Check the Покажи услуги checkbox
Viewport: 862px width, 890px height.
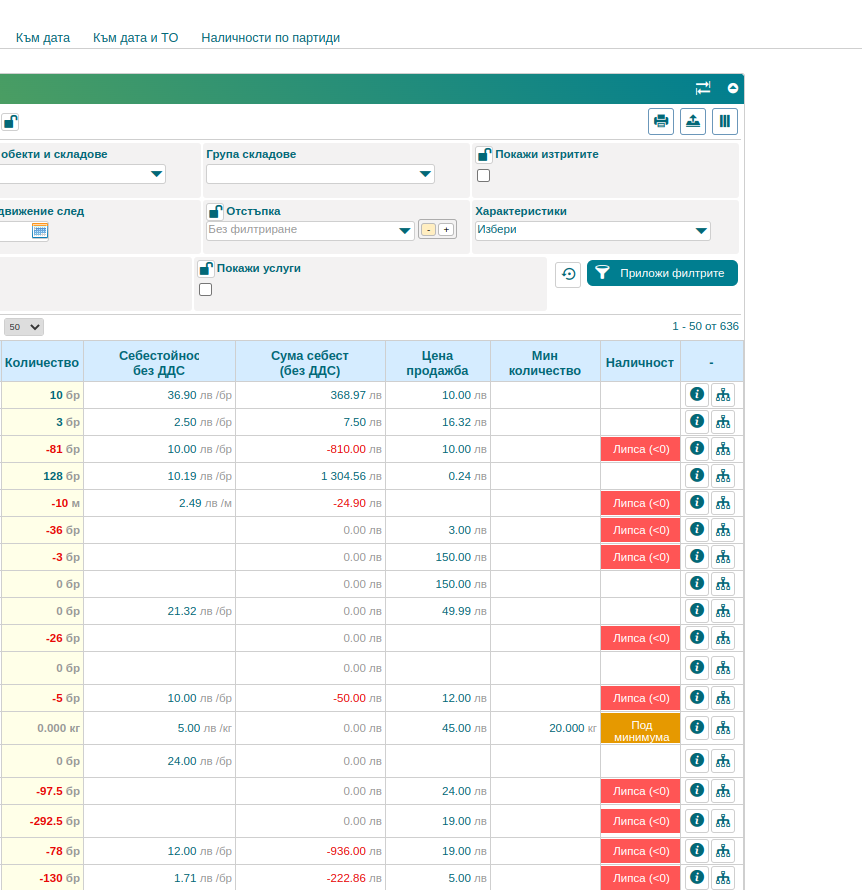(205, 290)
